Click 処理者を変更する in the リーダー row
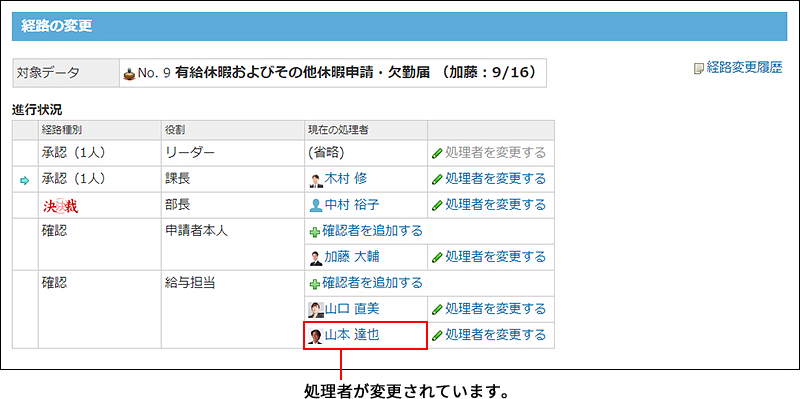The height and width of the screenshot is (399, 800). 495,152
